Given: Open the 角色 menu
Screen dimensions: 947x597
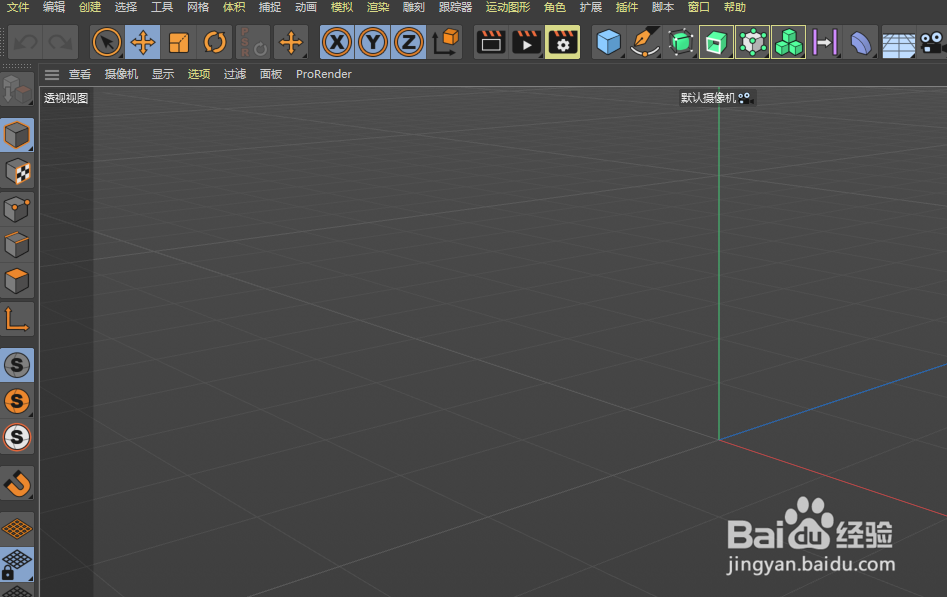Looking at the screenshot, I should click(554, 7).
